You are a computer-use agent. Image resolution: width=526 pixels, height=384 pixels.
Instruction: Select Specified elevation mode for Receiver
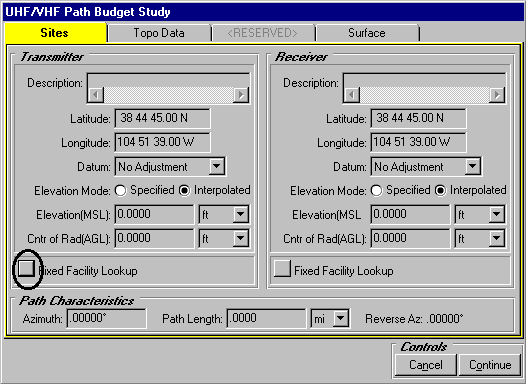376,190
